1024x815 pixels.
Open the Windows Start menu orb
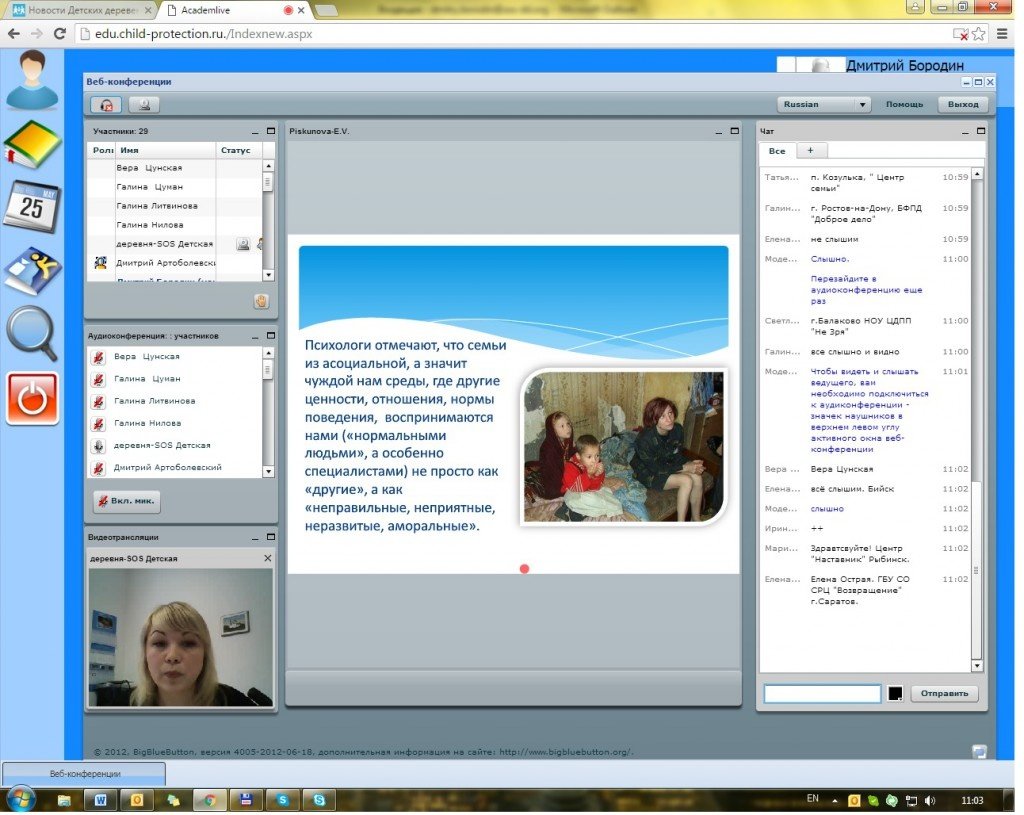pos(20,799)
